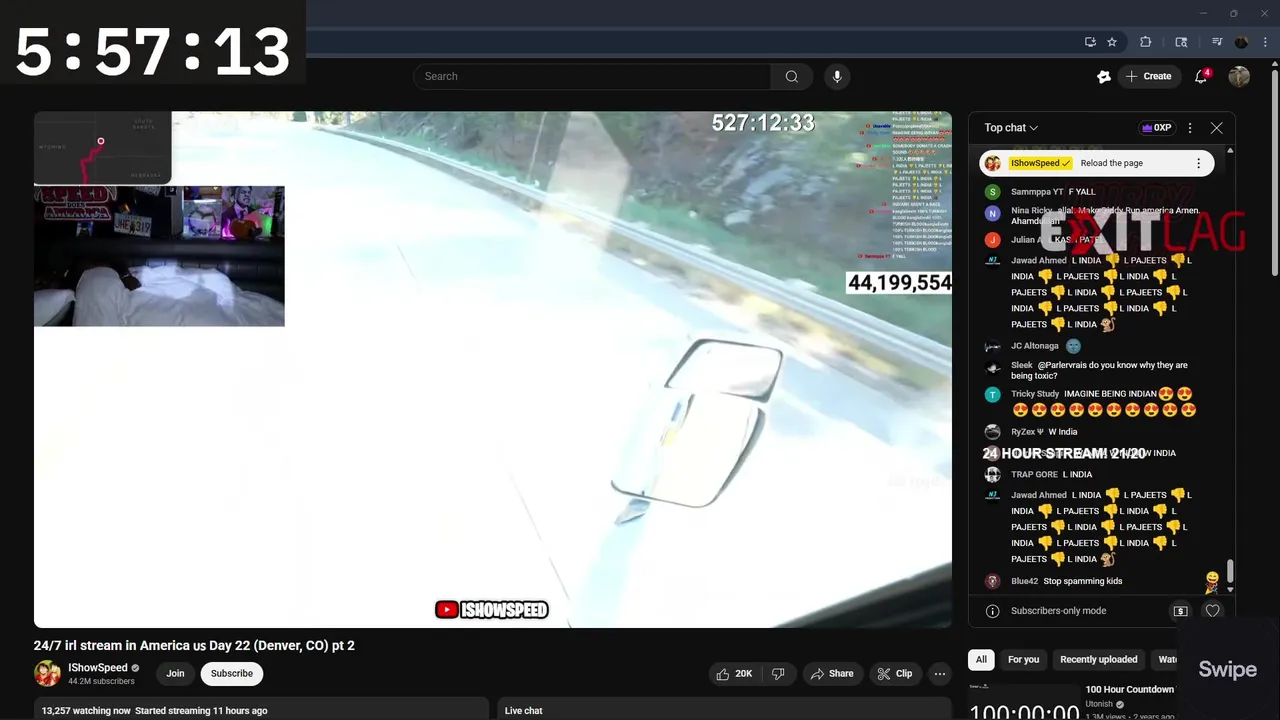Screen dimensions: 1280x720
Task: Click the microphone voice search icon
Action: [x=837, y=76]
